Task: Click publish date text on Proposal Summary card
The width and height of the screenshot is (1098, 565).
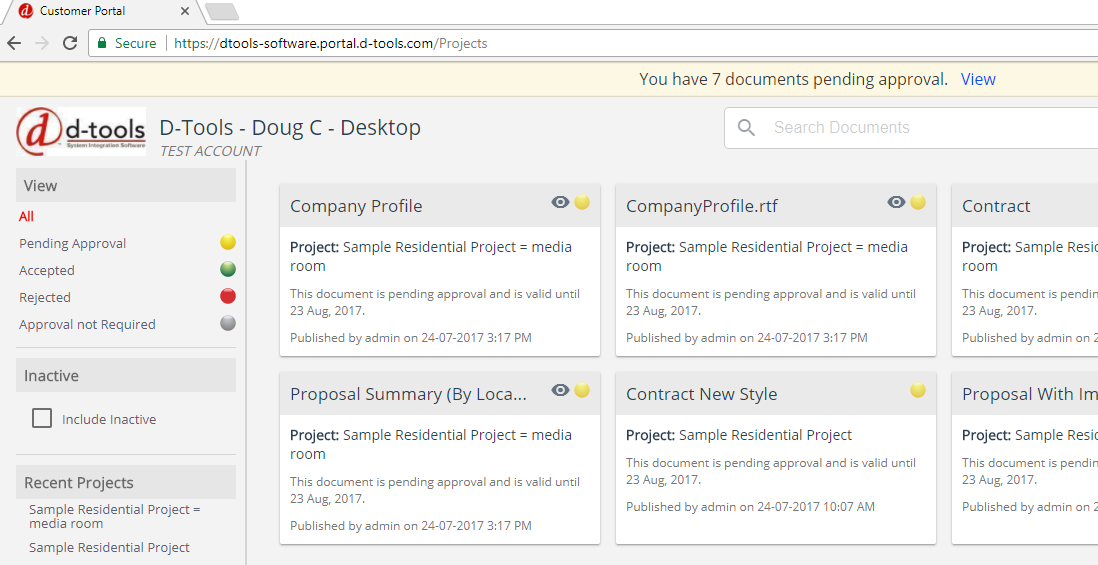Action: coord(411,526)
